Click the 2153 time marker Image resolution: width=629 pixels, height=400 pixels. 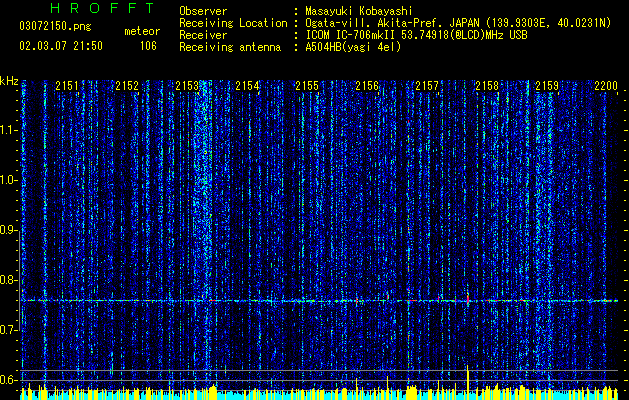tap(187, 86)
